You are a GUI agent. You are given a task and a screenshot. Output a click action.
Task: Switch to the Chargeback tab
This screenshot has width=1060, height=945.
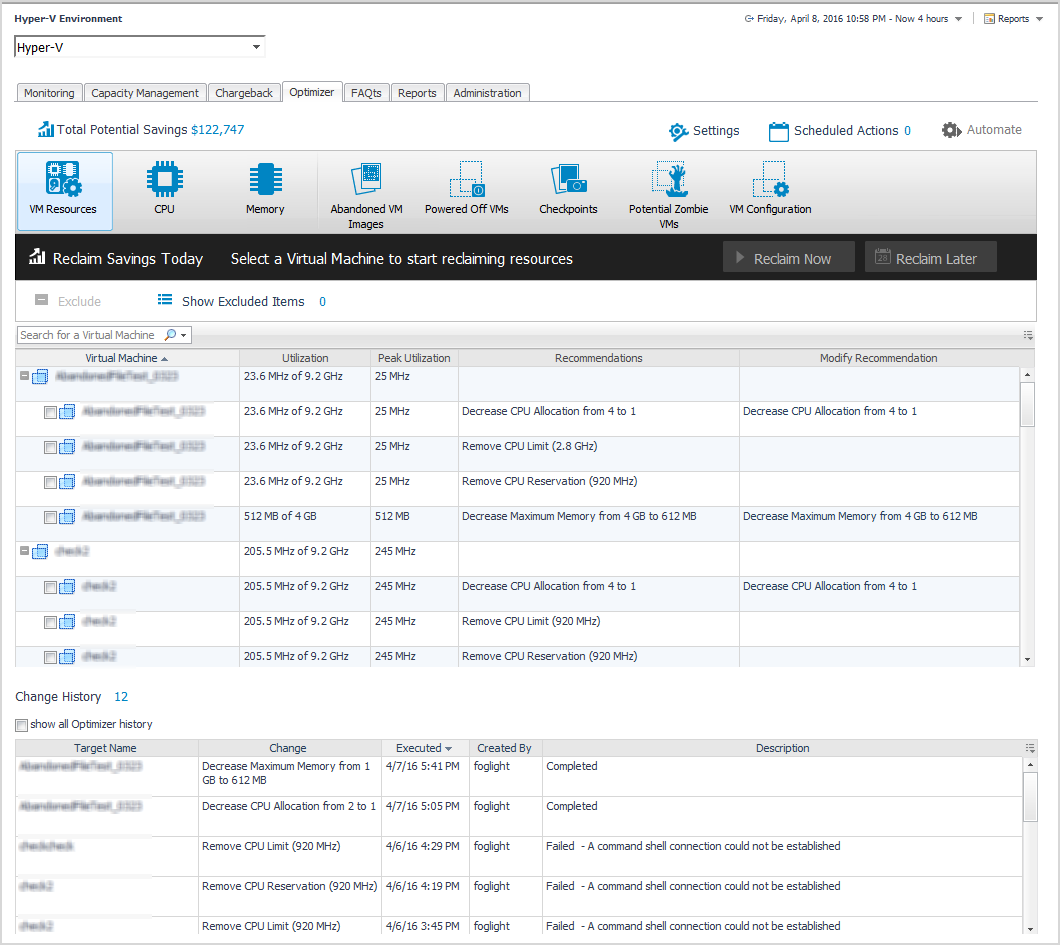click(x=244, y=93)
